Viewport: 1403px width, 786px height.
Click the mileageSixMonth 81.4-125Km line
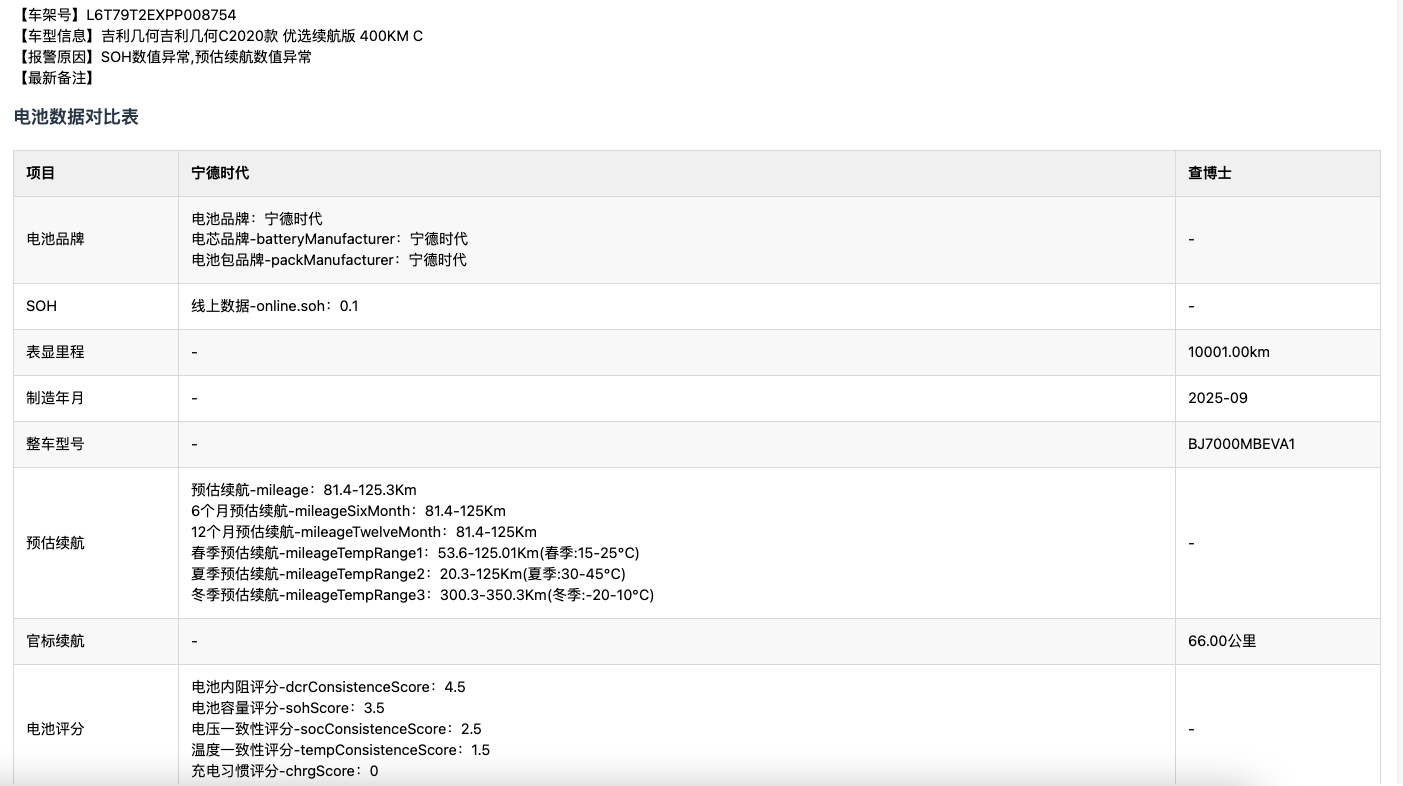point(348,512)
